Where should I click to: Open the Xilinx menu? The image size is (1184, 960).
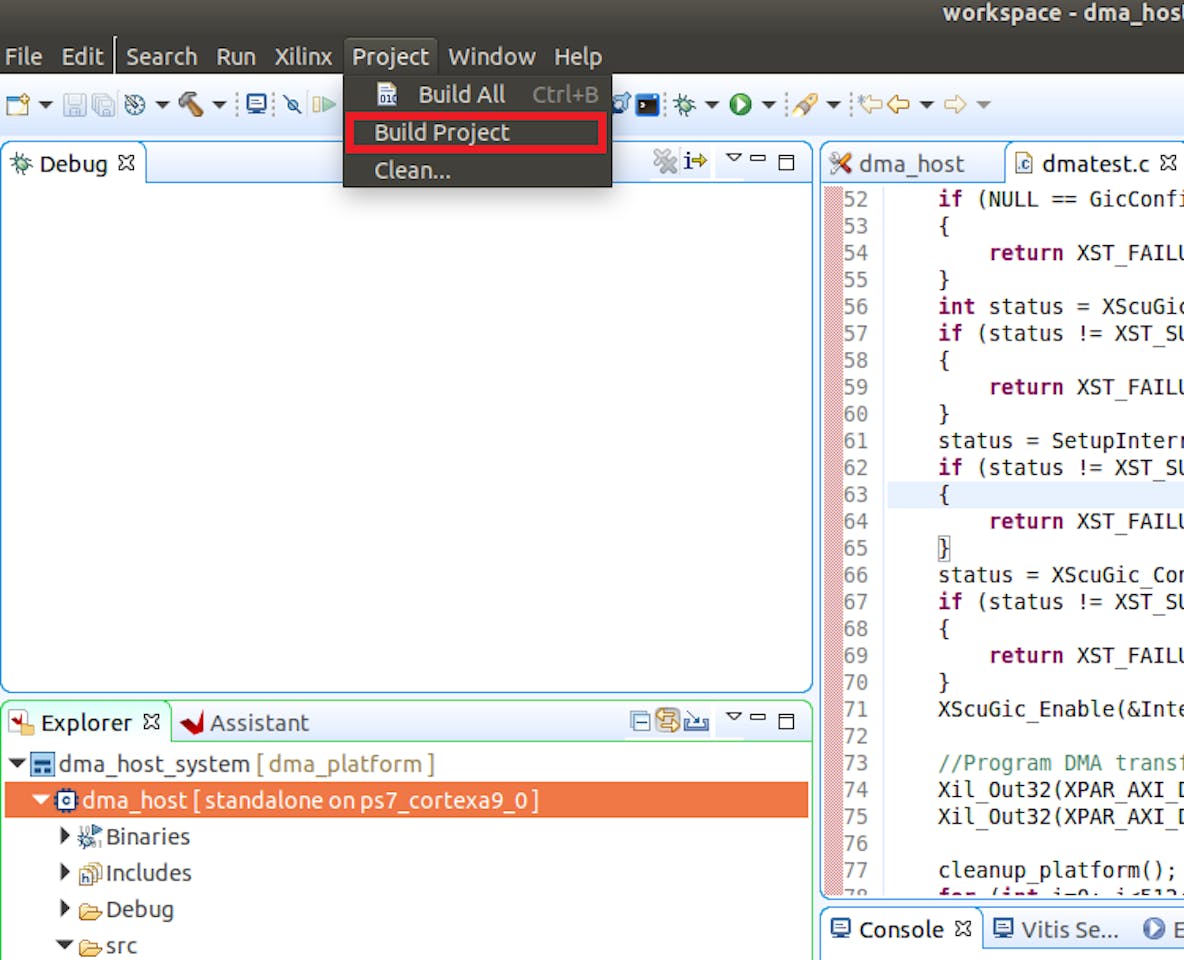[303, 56]
